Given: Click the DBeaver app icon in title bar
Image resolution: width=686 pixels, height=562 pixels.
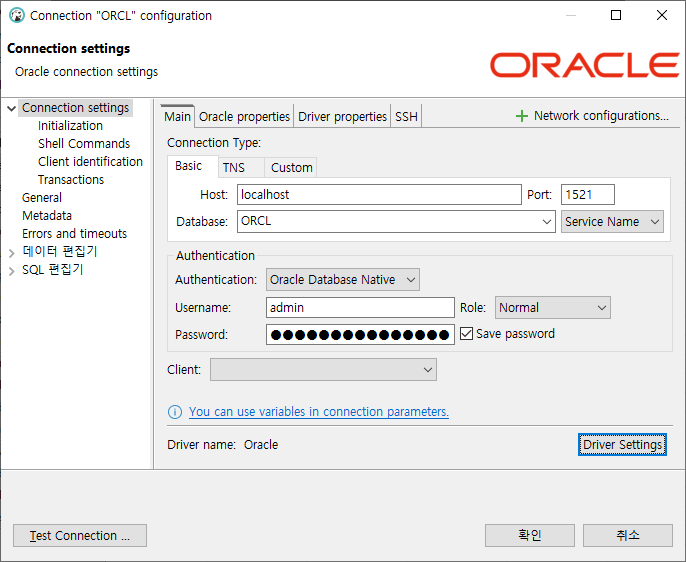Looking at the screenshot, I should tap(17, 15).
